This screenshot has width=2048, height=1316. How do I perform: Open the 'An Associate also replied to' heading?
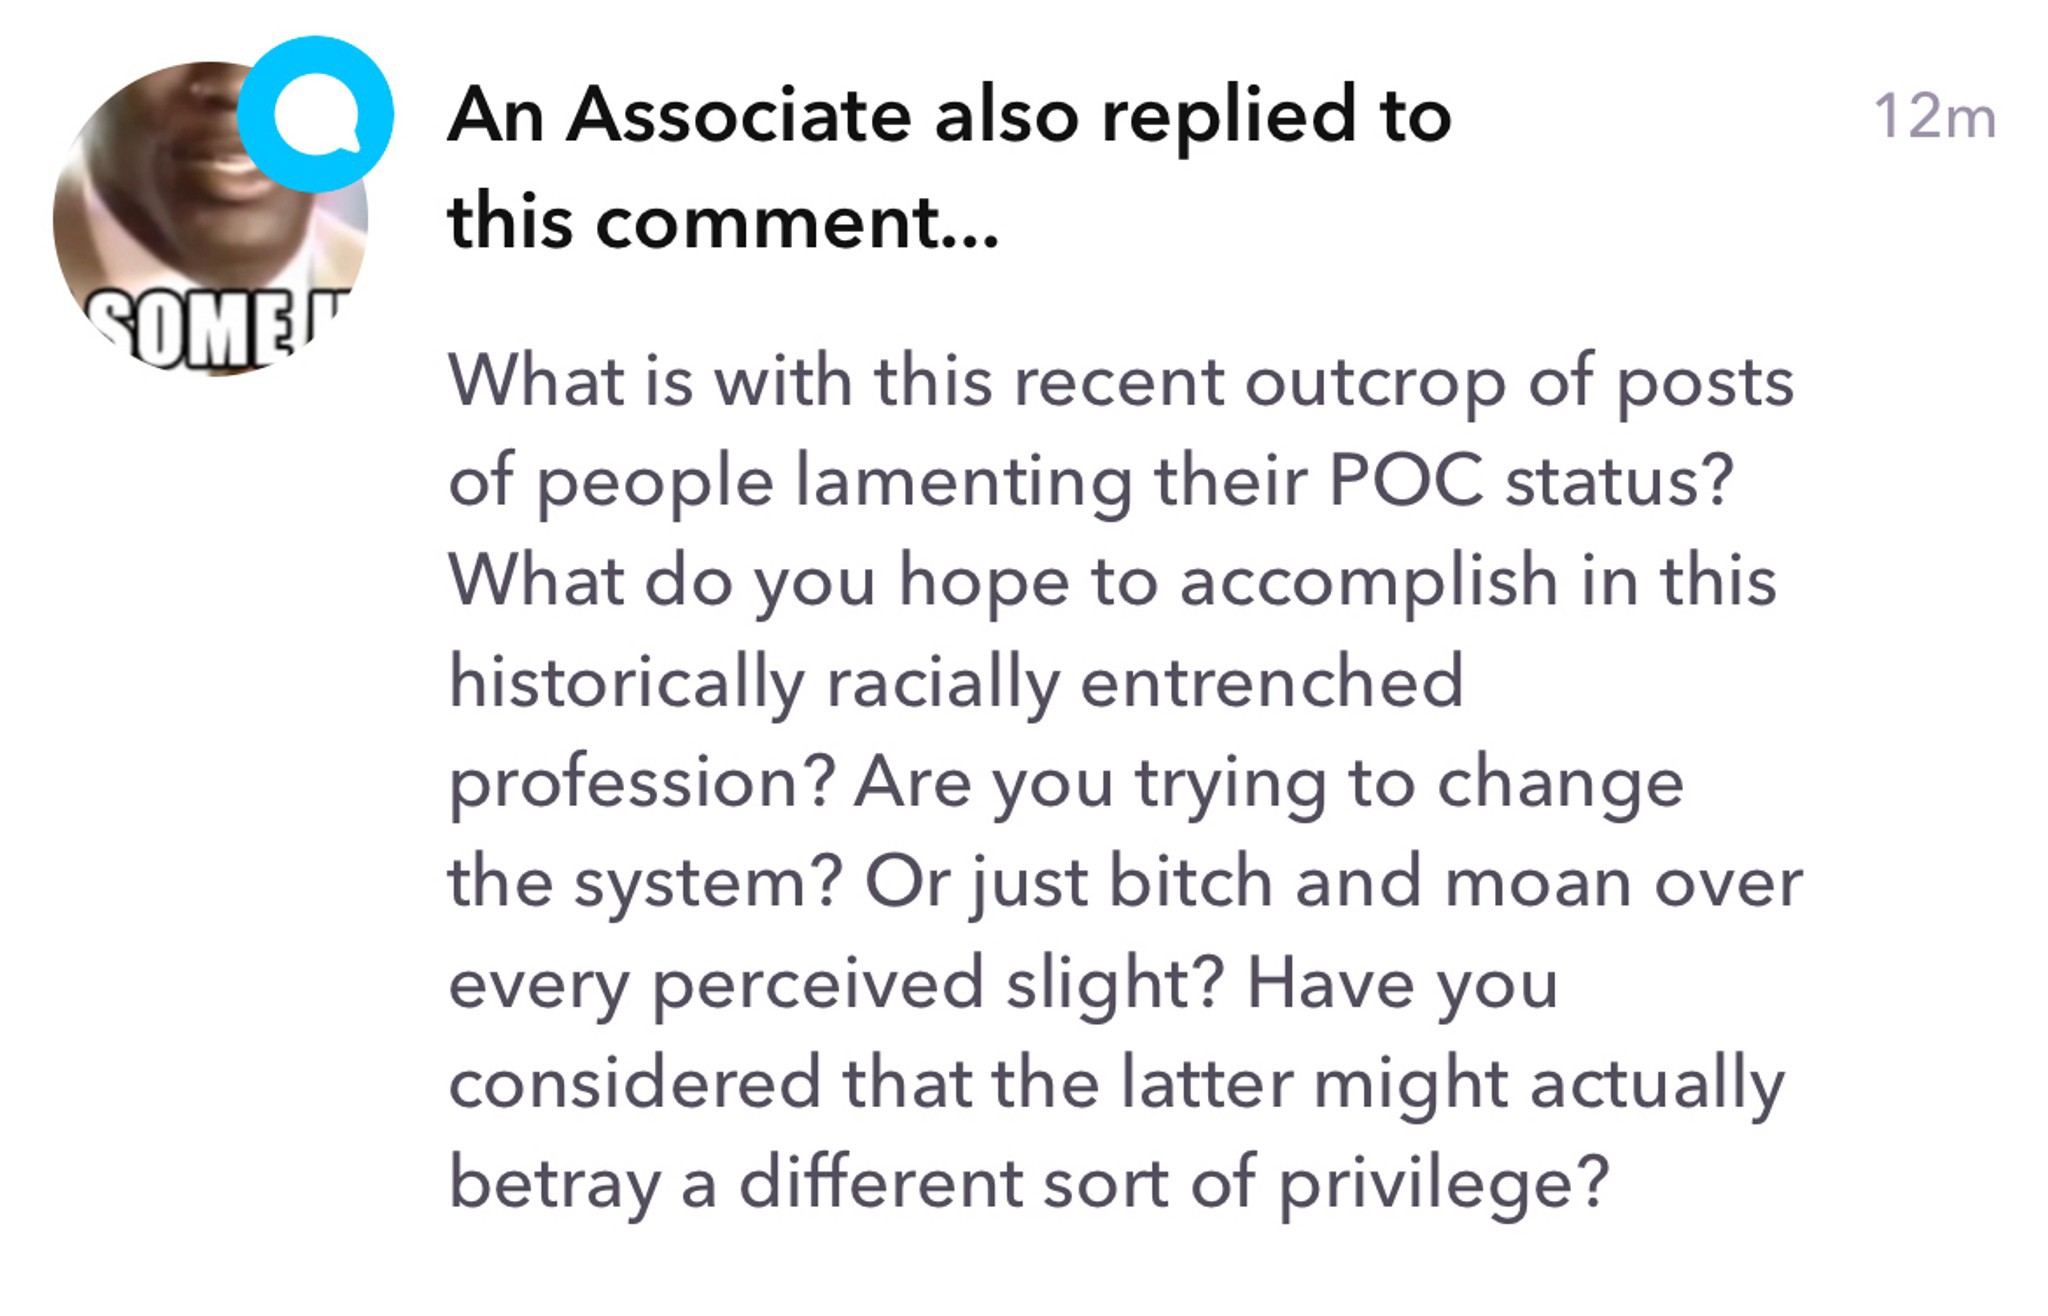(x=949, y=115)
